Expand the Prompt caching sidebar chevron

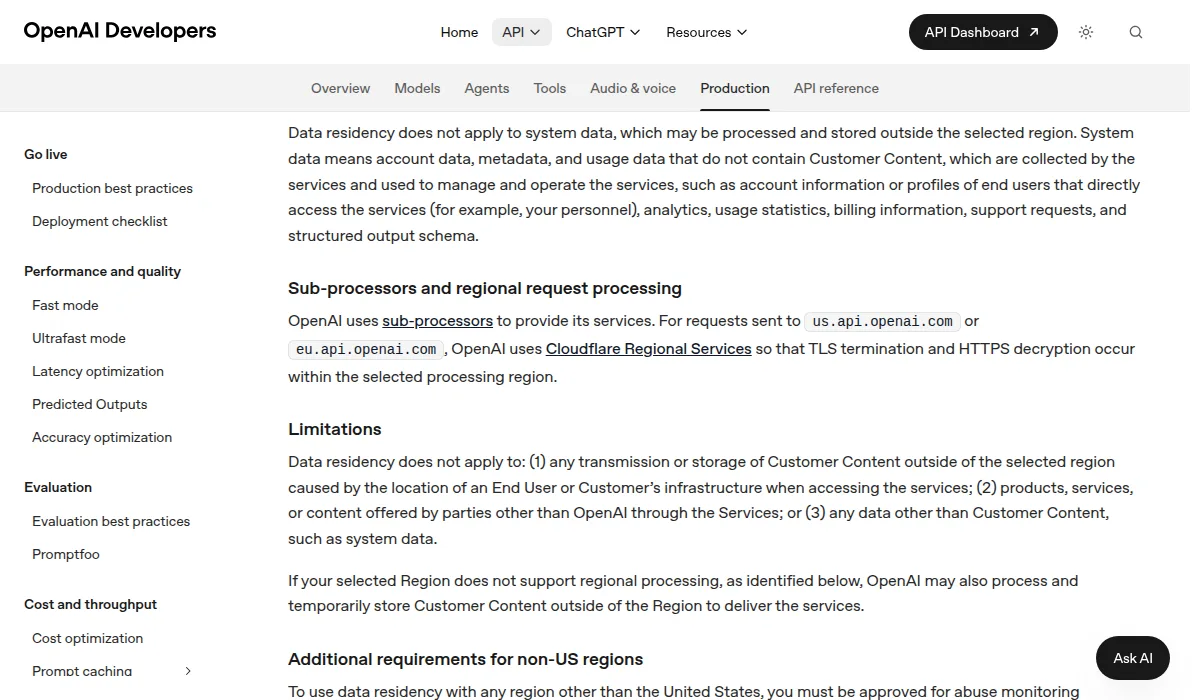pos(188,671)
